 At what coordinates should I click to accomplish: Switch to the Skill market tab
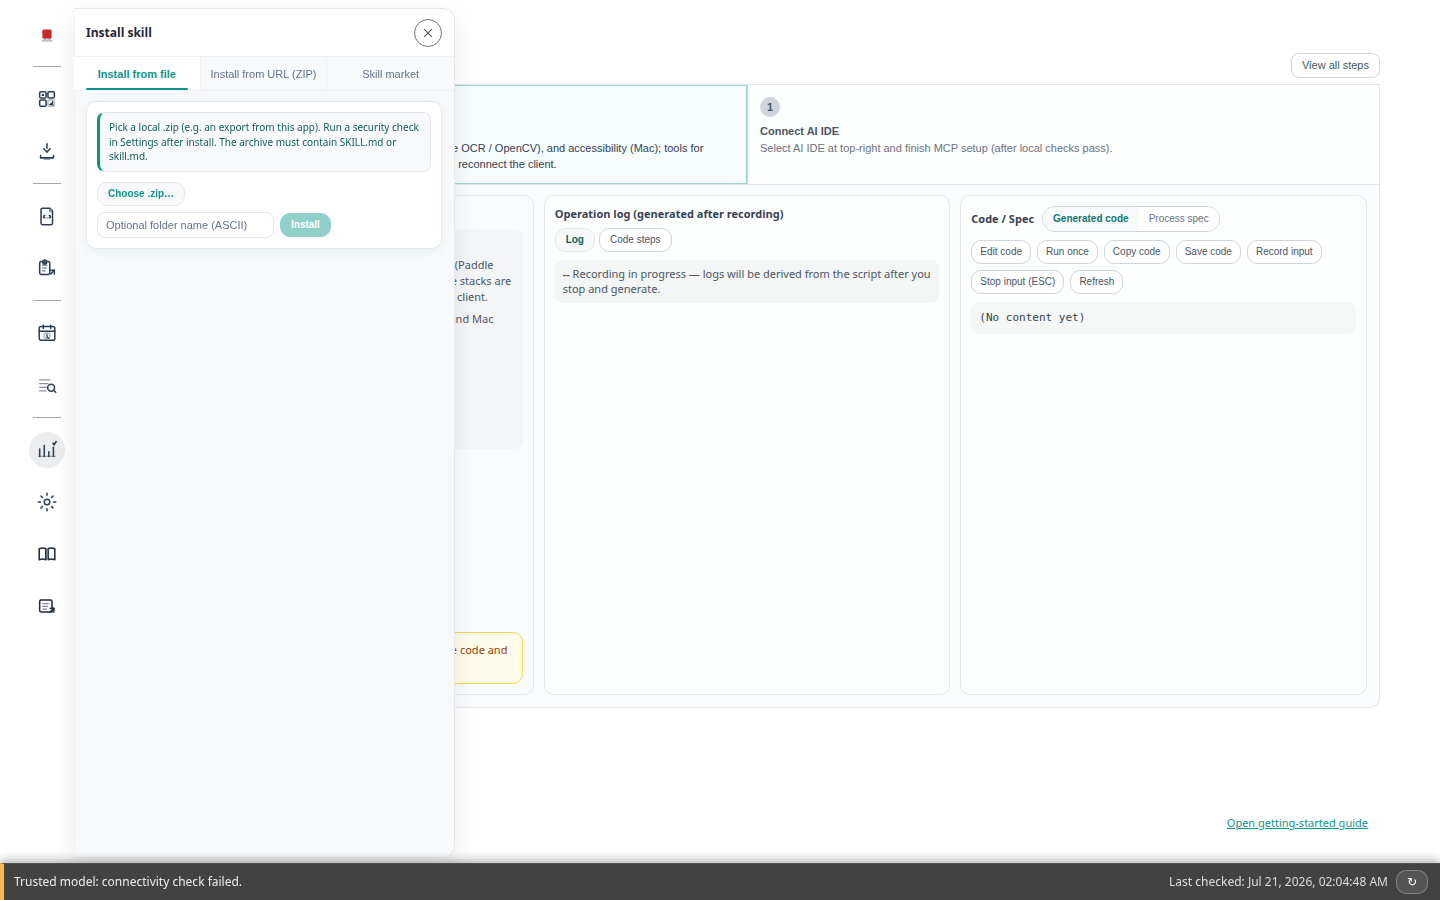tap(390, 74)
